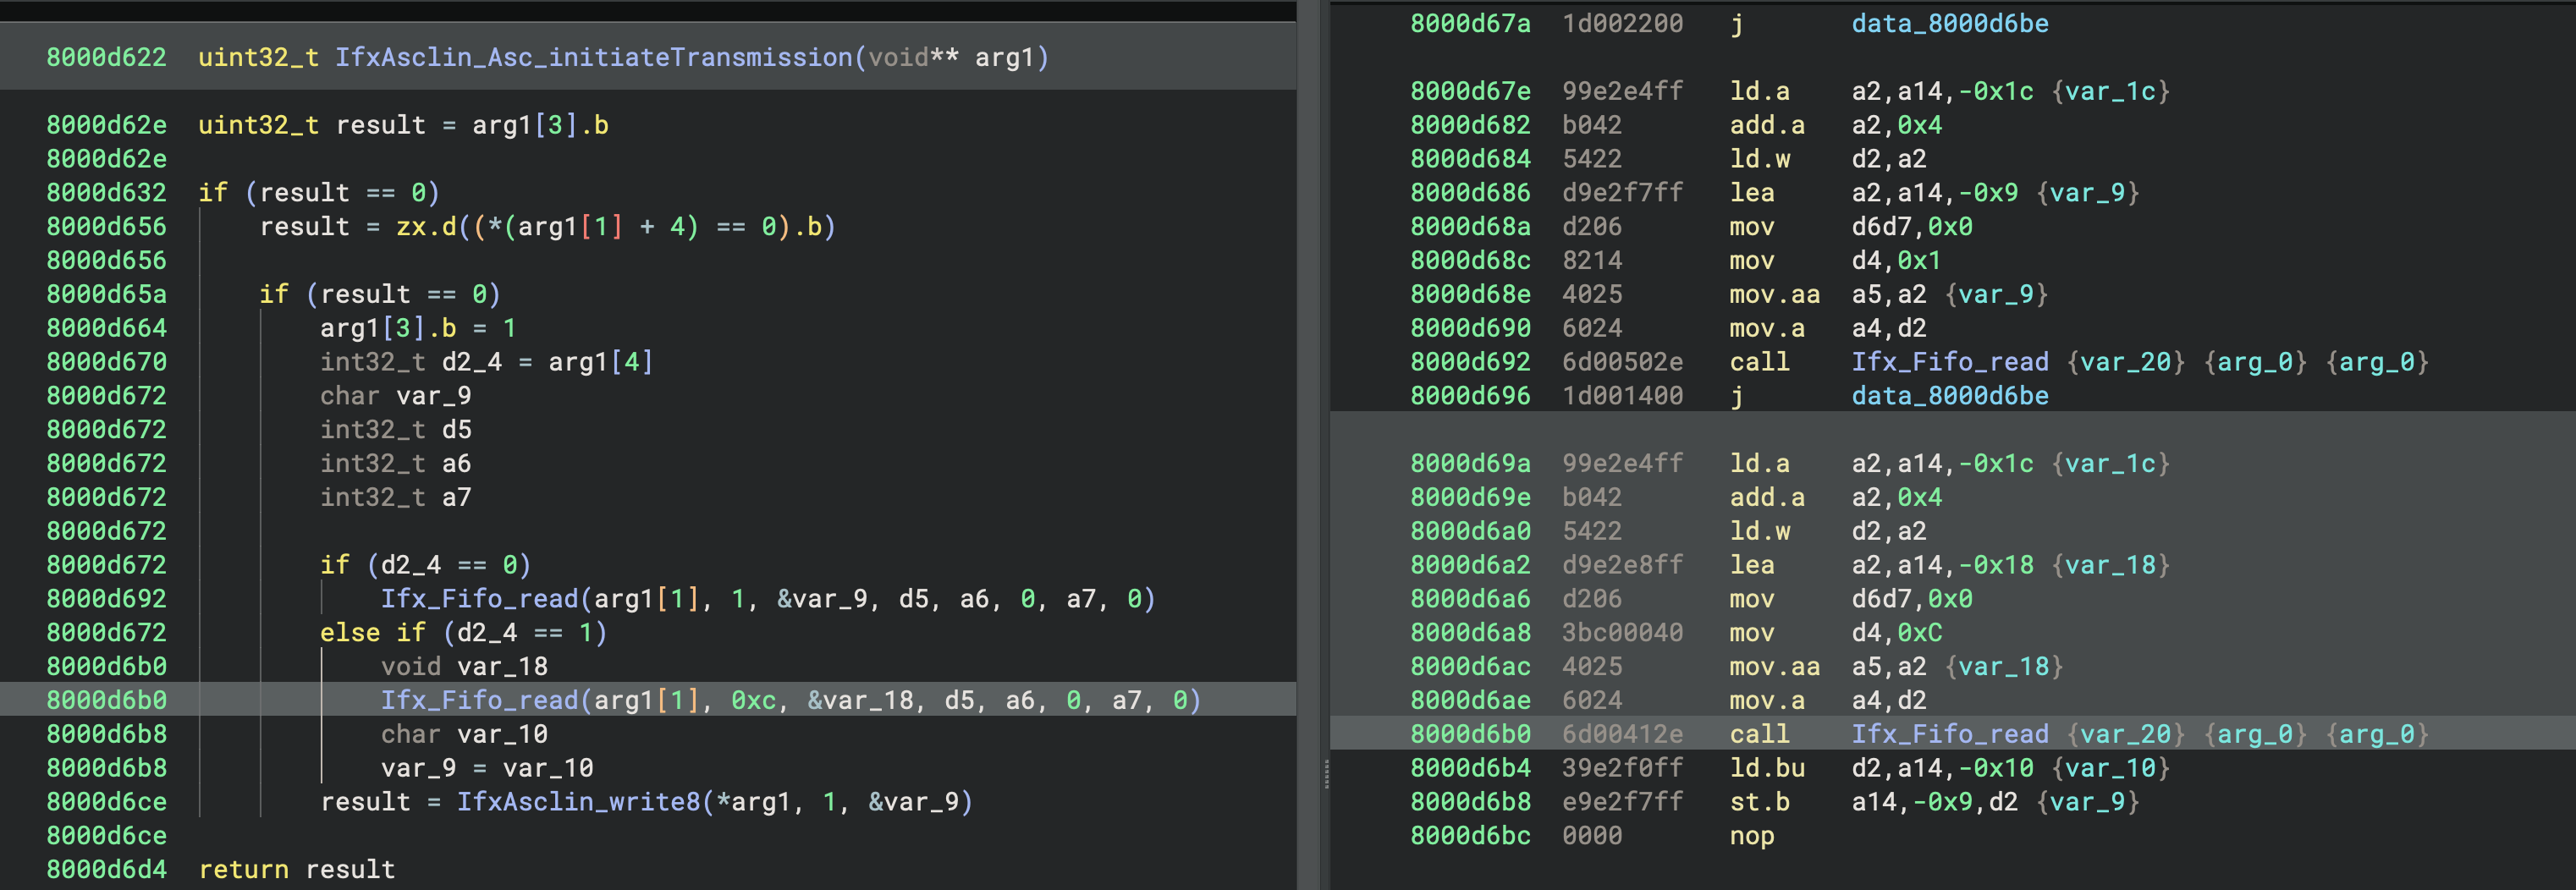Click the IfxAsclin_Asc_initiateTransmission function name in header
The height and width of the screenshot is (890, 2576).
(x=592, y=58)
